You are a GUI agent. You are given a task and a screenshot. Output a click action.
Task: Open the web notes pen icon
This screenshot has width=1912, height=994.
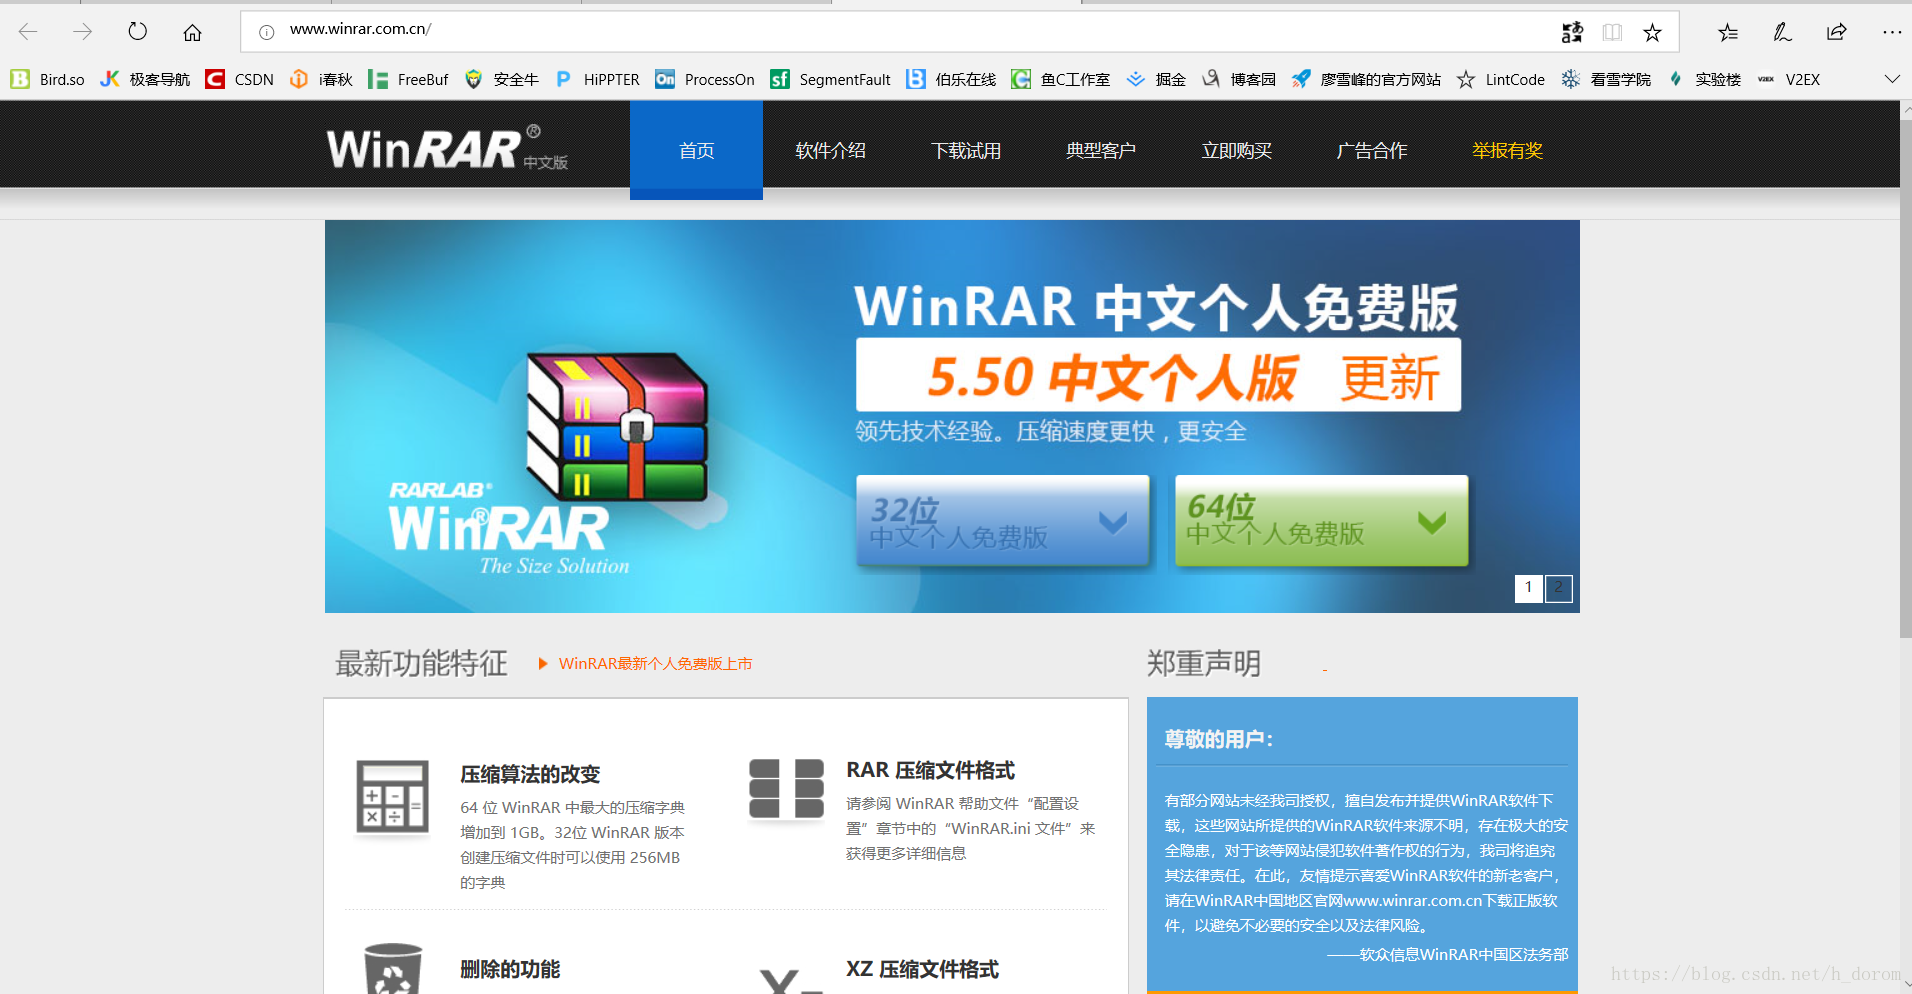(1782, 32)
